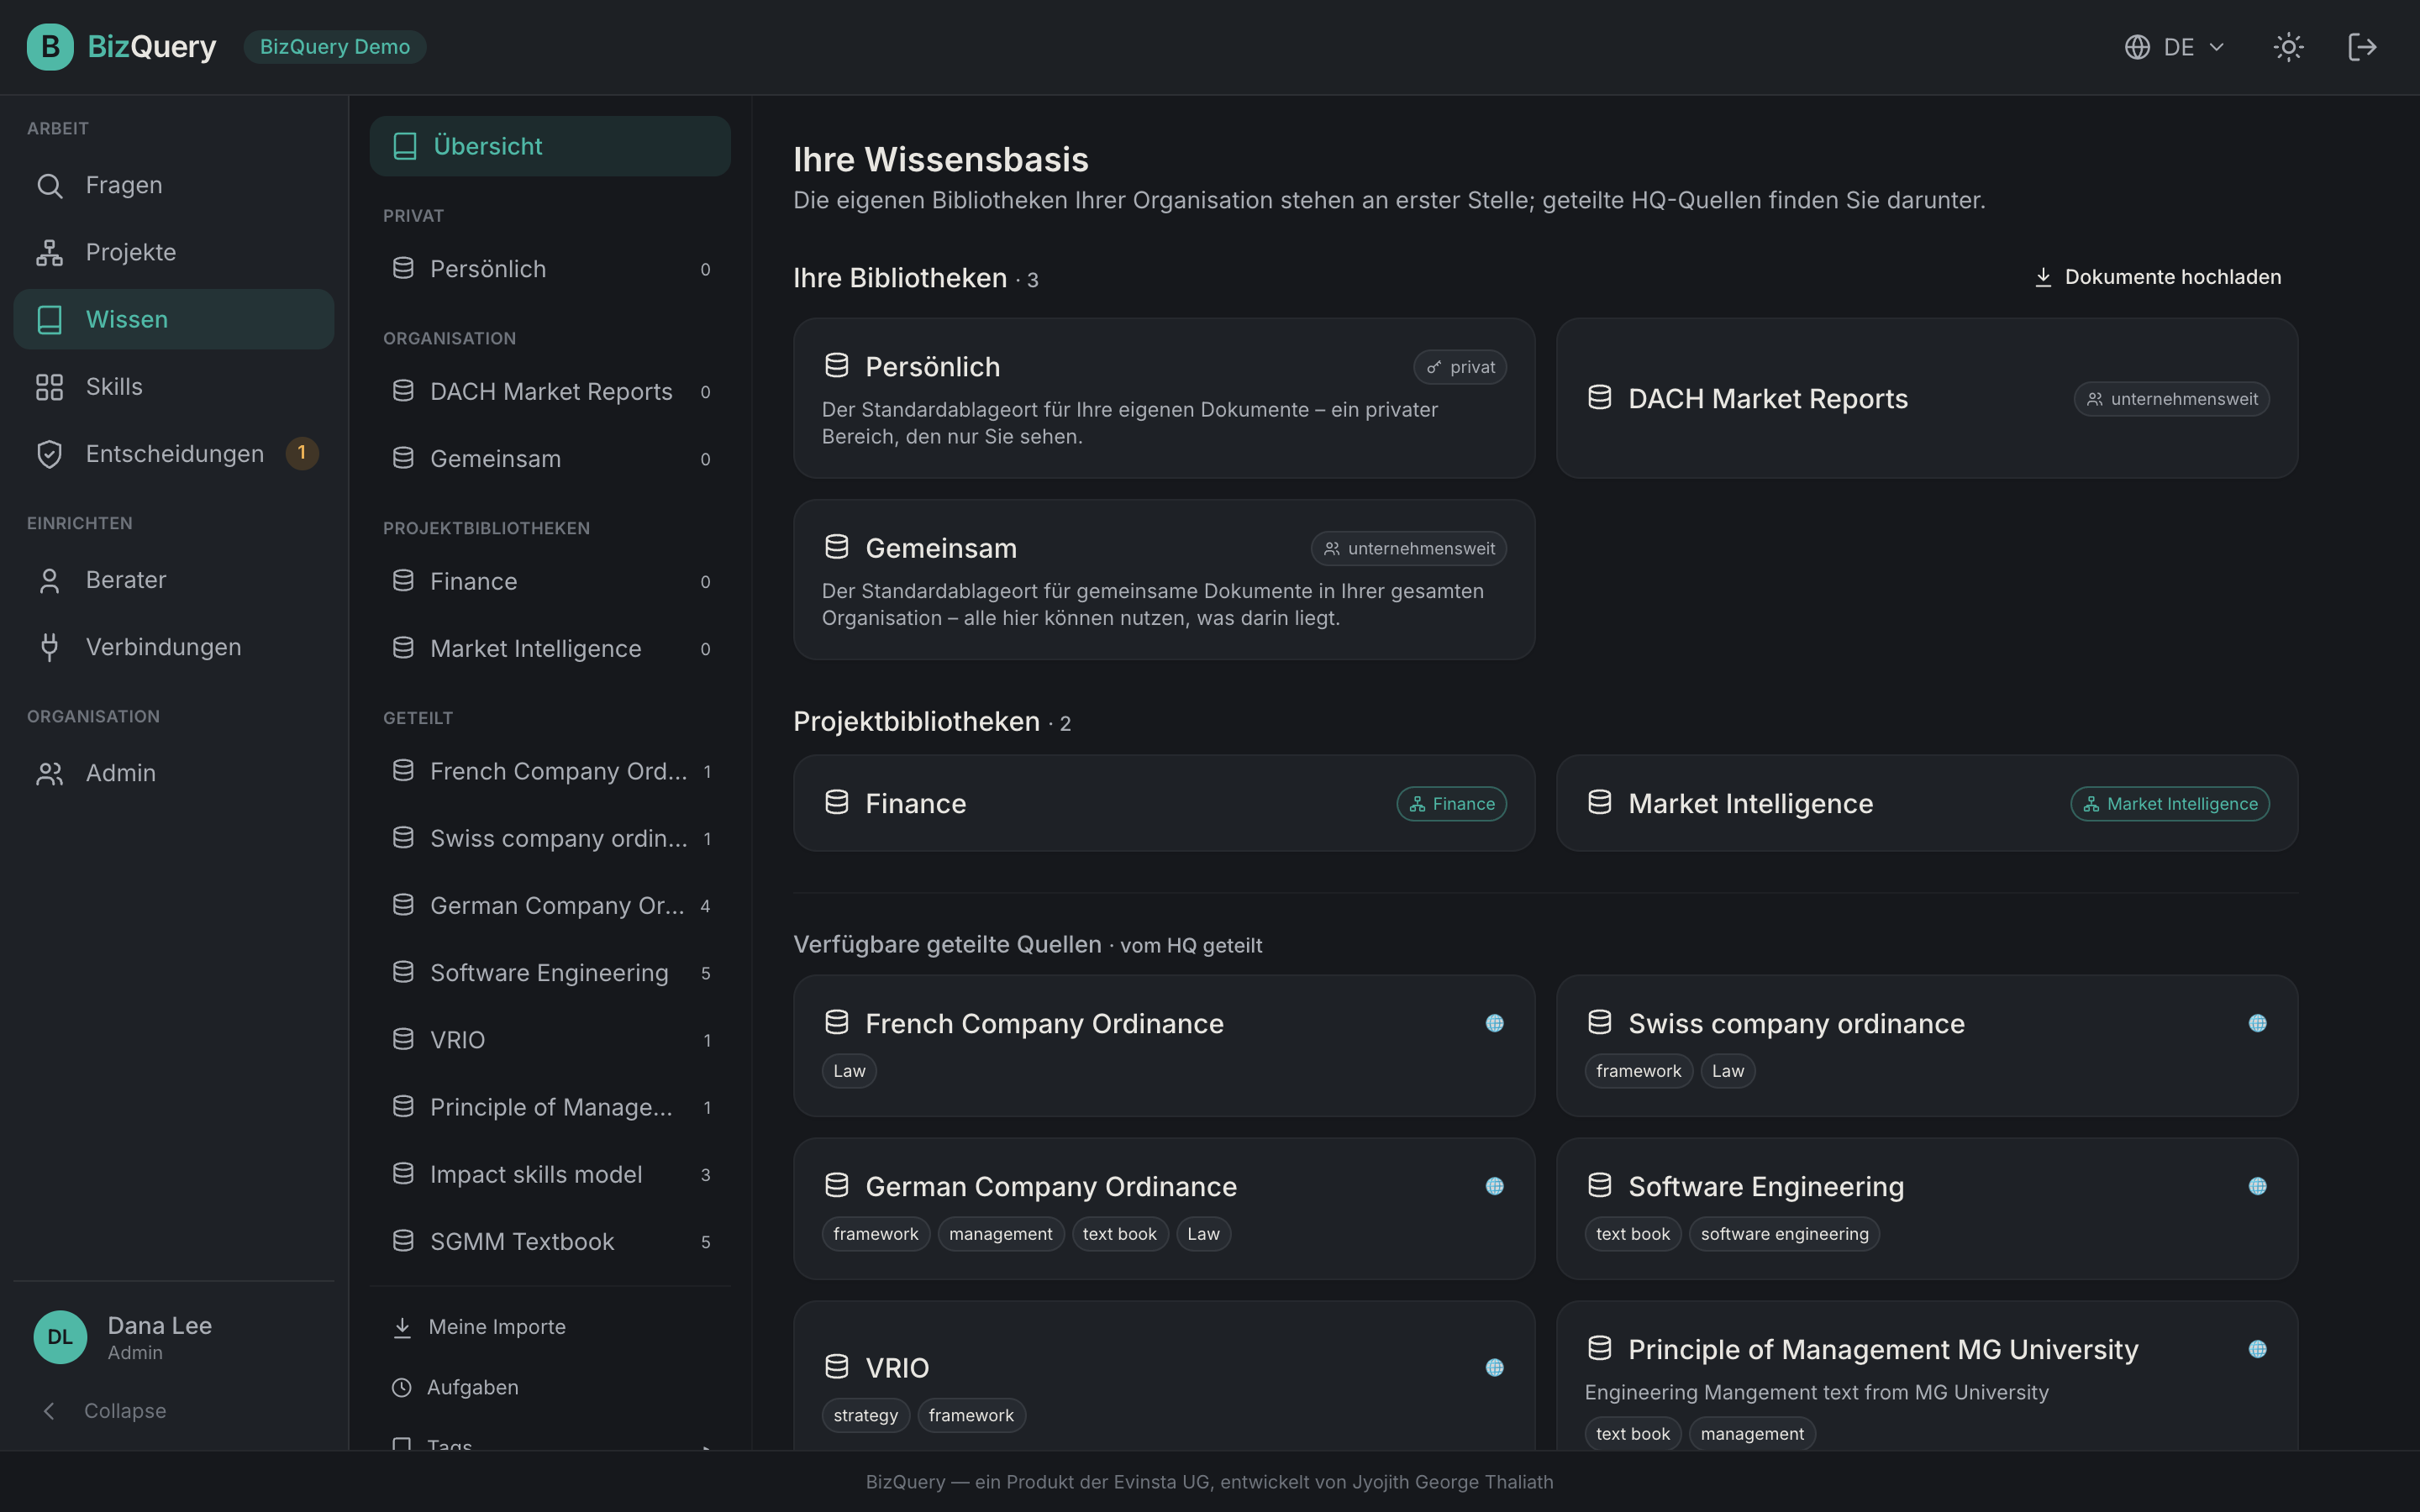Screen dimensions: 2420x1512
Task: Open Aufgaben
Action: tap(550, 1388)
